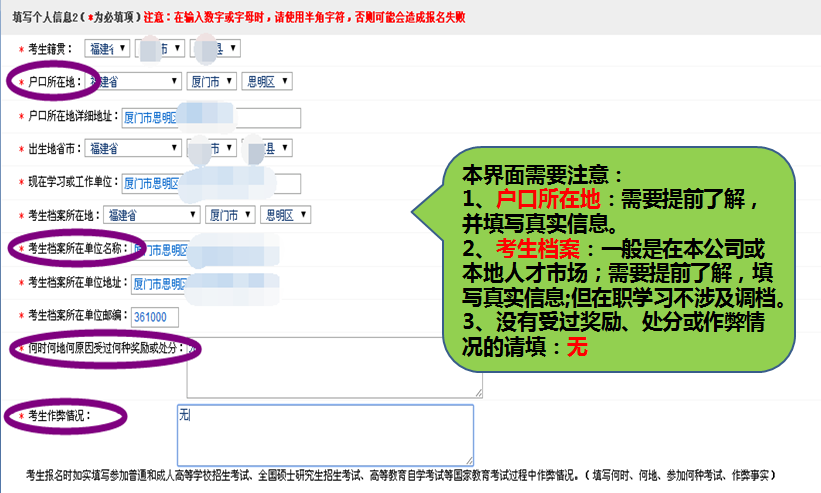Expand the 考生档案所在地 province dropdown
Image resolution: width=821 pixels, height=493 pixels.
(152, 215)
